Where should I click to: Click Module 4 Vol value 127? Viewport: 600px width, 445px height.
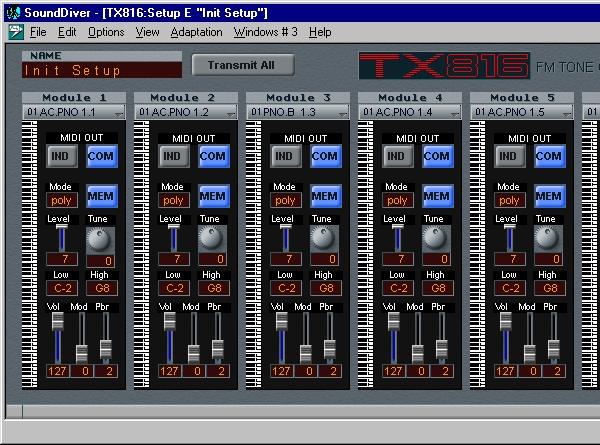pyautogui.click(x=393, y=371)
